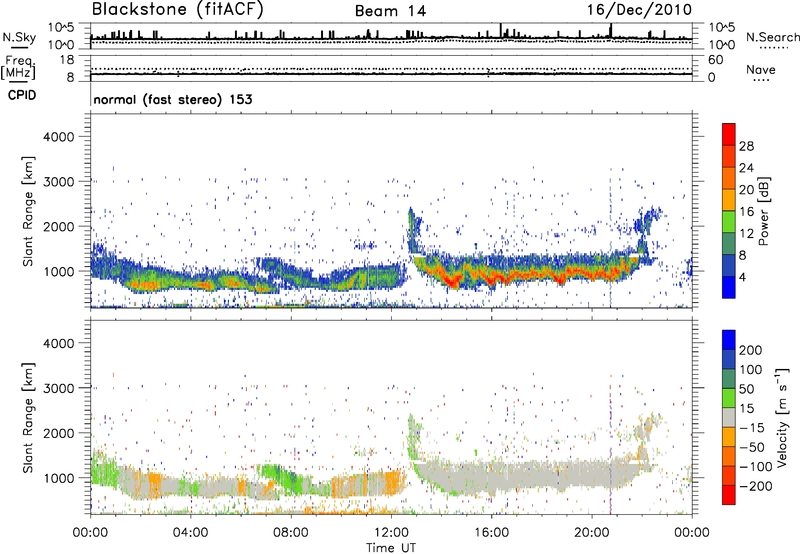
Task: Pick the red top segment of the power colorbar
Action: tap(729, 134)
